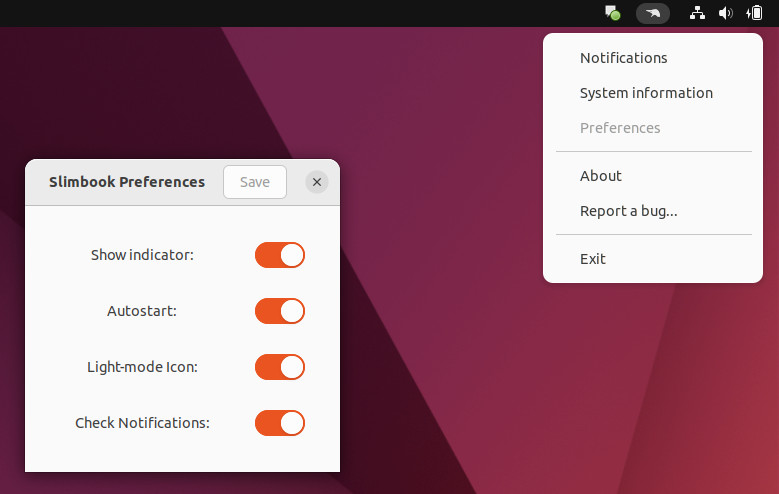The width and height of the screenshot is (779, 494).
Task: Toggle the Light-mode Icon switch
Action: pyautogui.click(x=280, y=367)
